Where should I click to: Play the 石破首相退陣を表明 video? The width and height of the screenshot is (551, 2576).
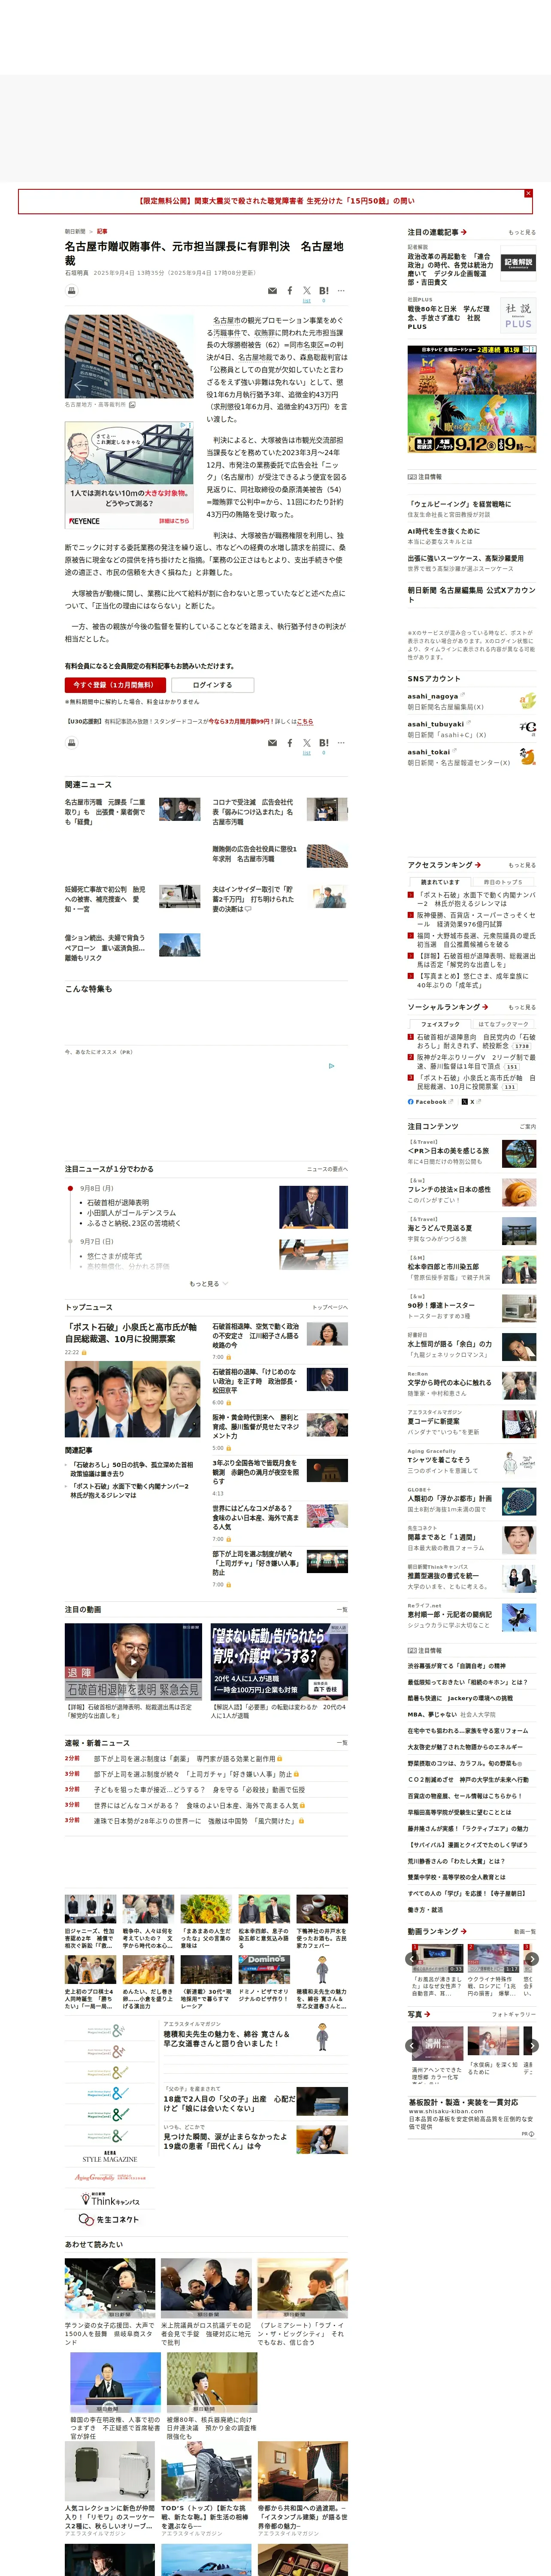coord(133,1662)
